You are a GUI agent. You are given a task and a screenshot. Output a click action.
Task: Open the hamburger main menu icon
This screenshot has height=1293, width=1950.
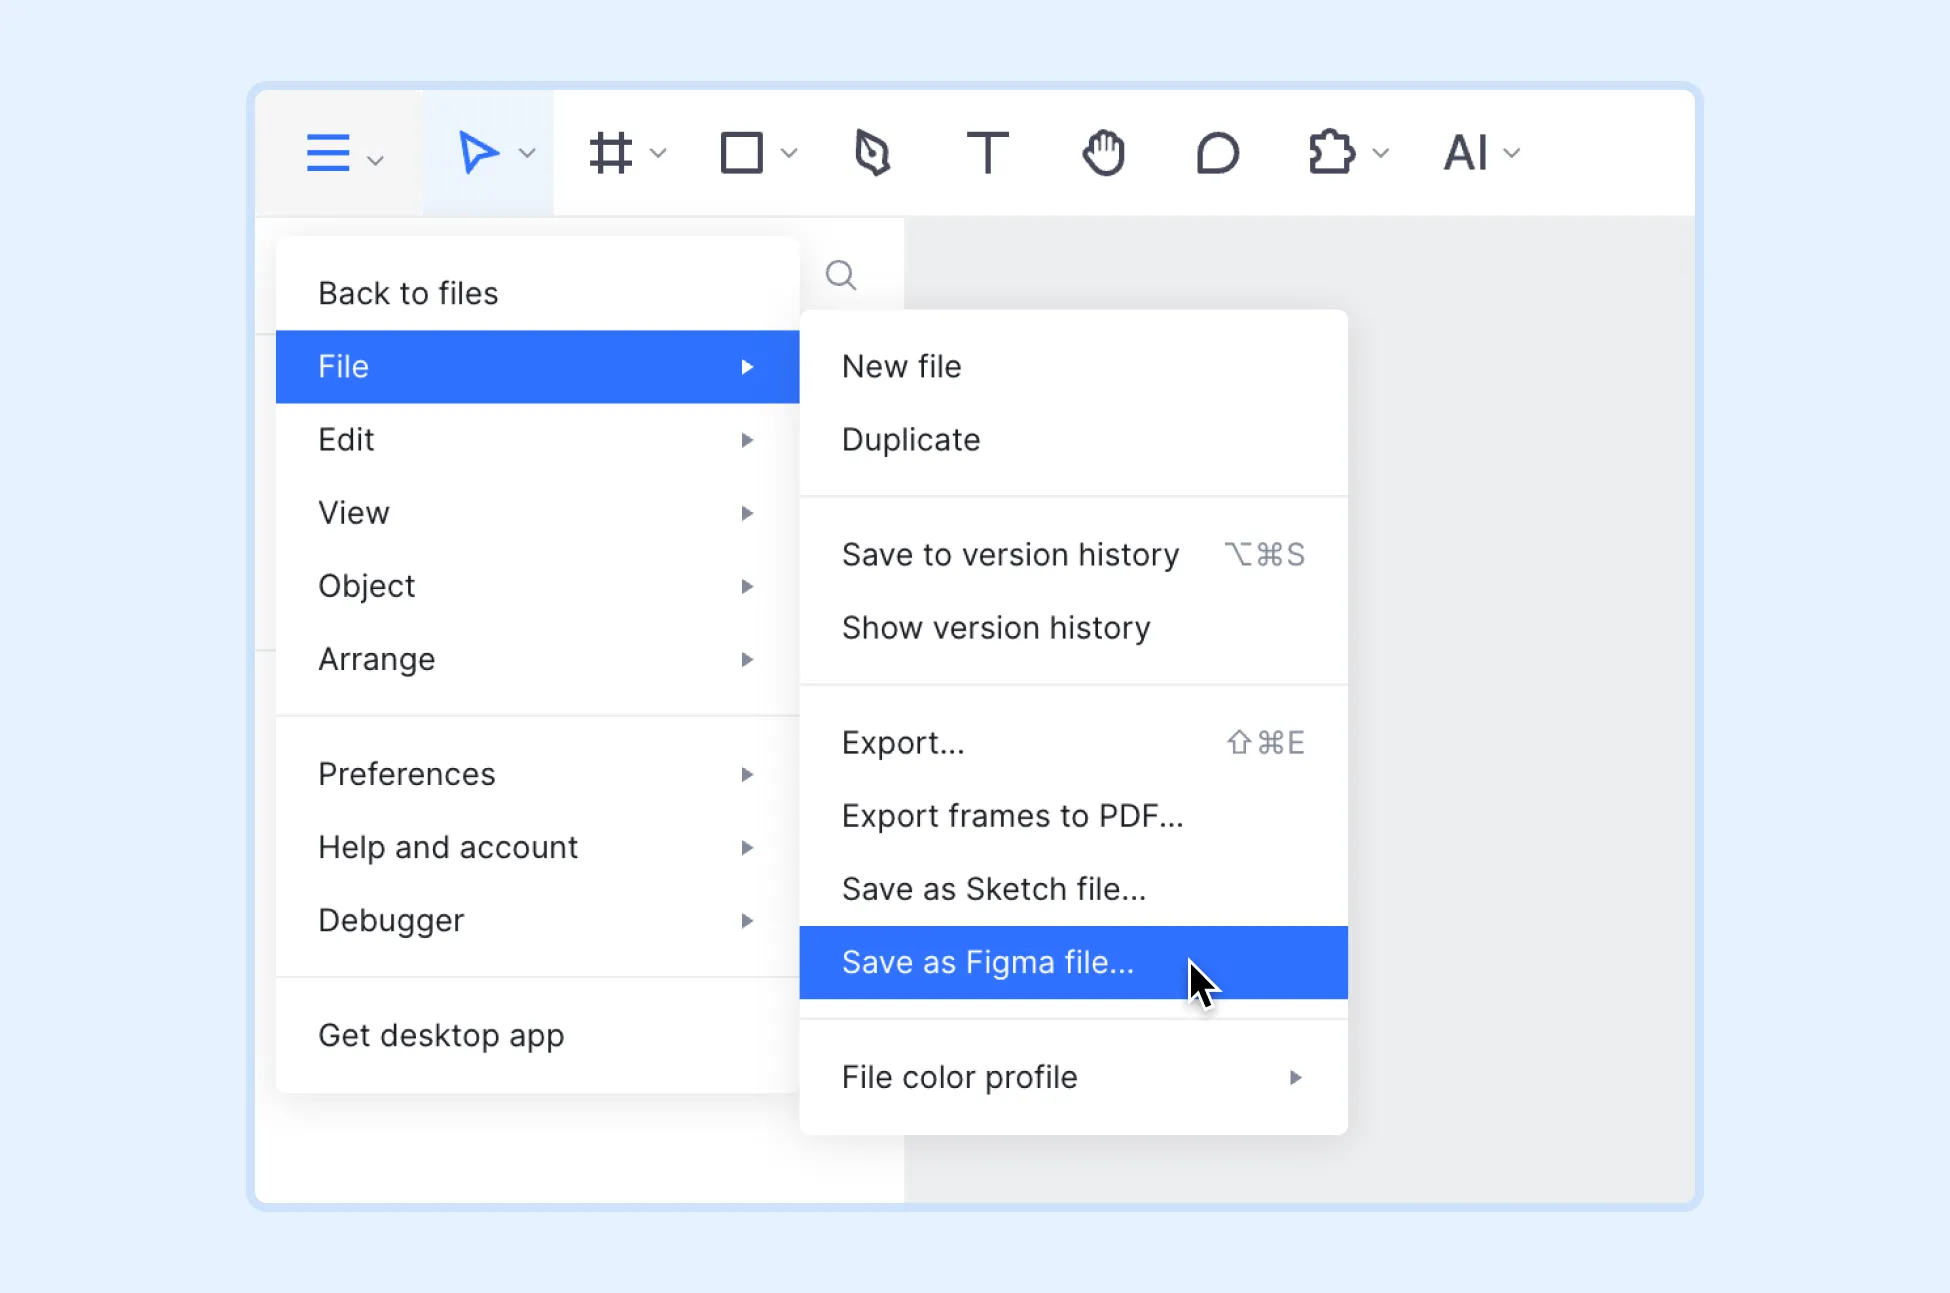click(328, 153)
